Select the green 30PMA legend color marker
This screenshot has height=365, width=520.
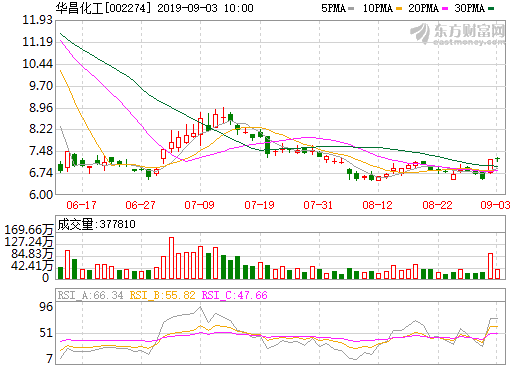pyautogui.click(x=491, y=9)
